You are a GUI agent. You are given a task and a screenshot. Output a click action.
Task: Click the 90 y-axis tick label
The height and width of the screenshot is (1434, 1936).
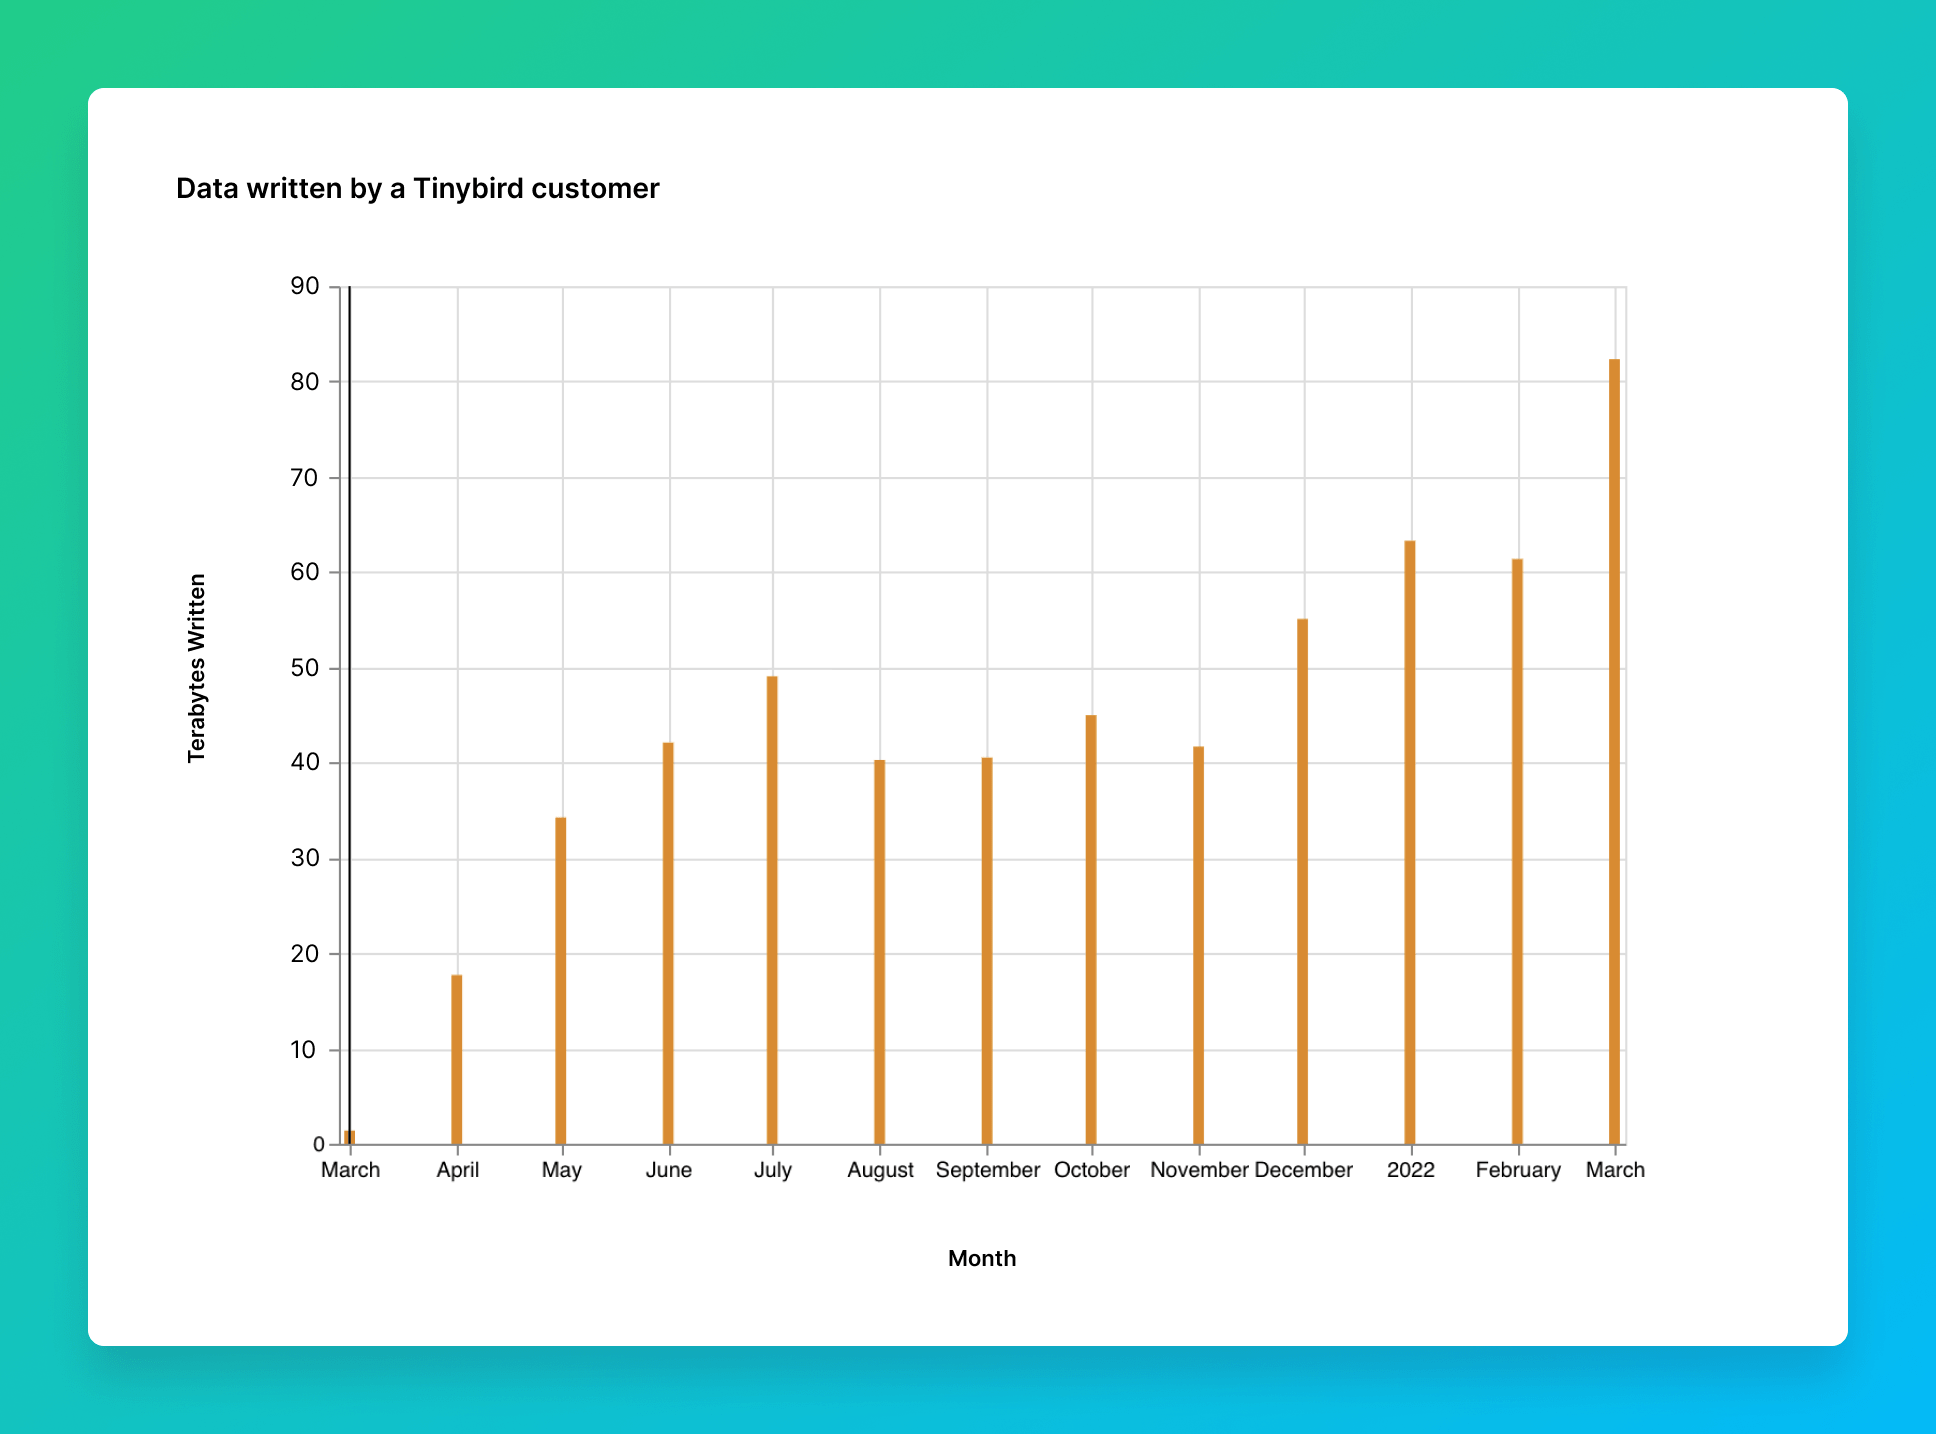(x=304, y=287)
